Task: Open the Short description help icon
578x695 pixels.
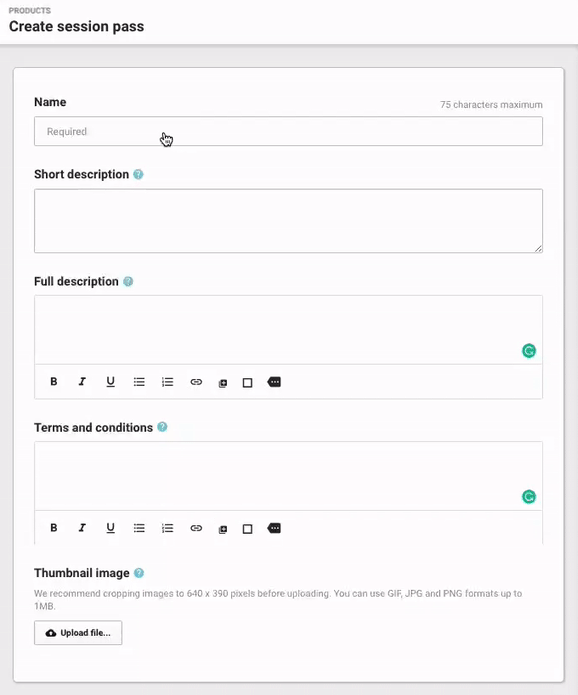Action: click(x=138, y=174)
